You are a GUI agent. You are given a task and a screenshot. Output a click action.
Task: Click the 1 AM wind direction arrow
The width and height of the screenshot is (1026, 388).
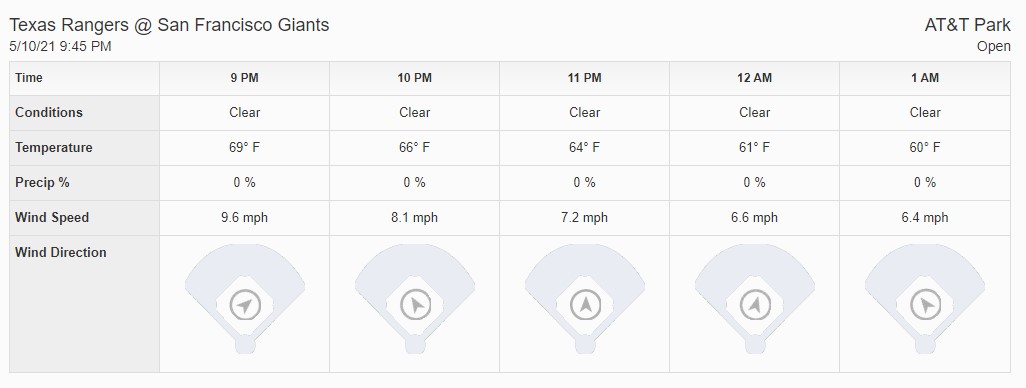(925, 304)
